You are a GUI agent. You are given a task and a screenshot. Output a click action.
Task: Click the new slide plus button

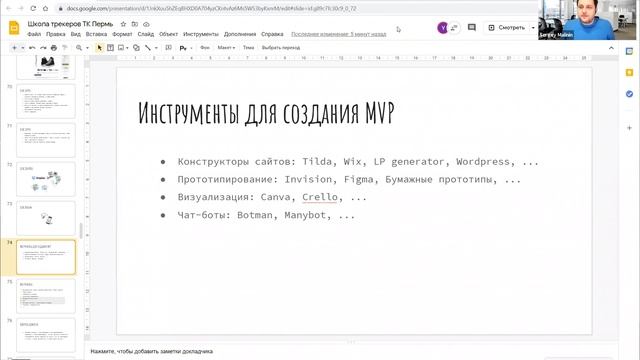click(x=14, y=48)
